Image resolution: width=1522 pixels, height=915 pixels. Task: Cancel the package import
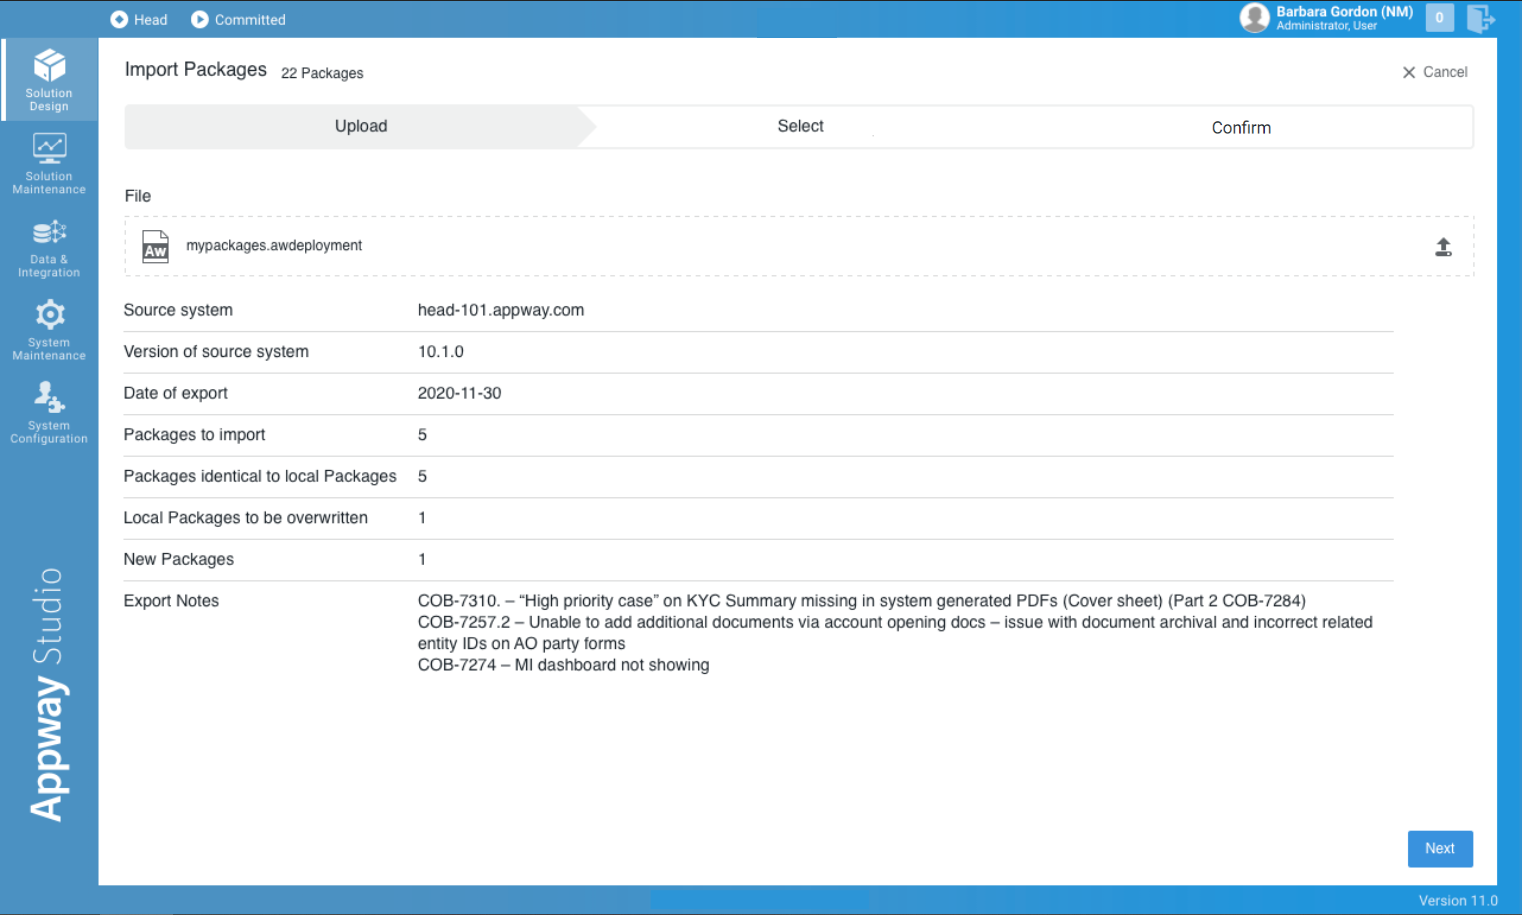click(1435, 71)
